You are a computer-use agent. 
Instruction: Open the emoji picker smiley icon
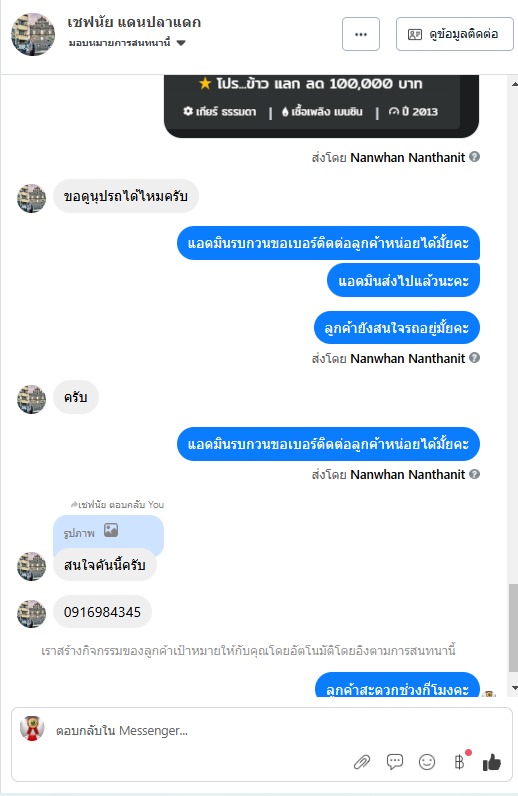click(427, 761)
